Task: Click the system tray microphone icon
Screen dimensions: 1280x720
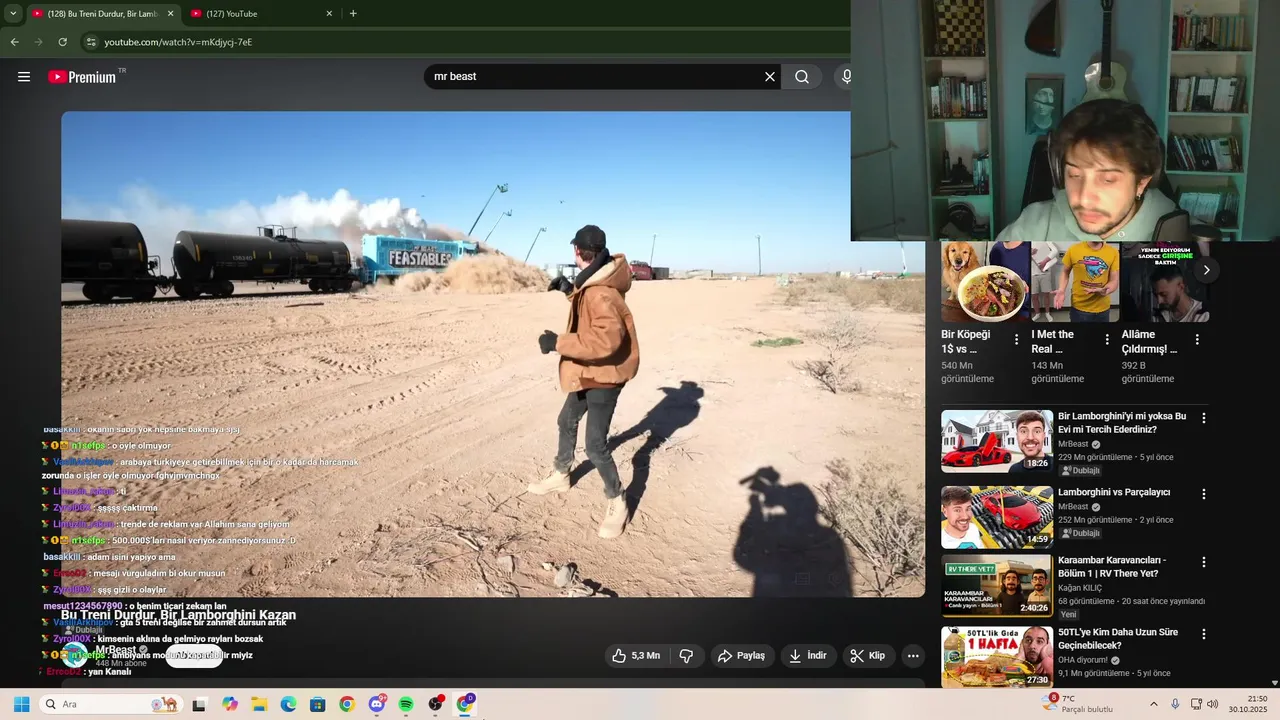Action: point(1175,704)
